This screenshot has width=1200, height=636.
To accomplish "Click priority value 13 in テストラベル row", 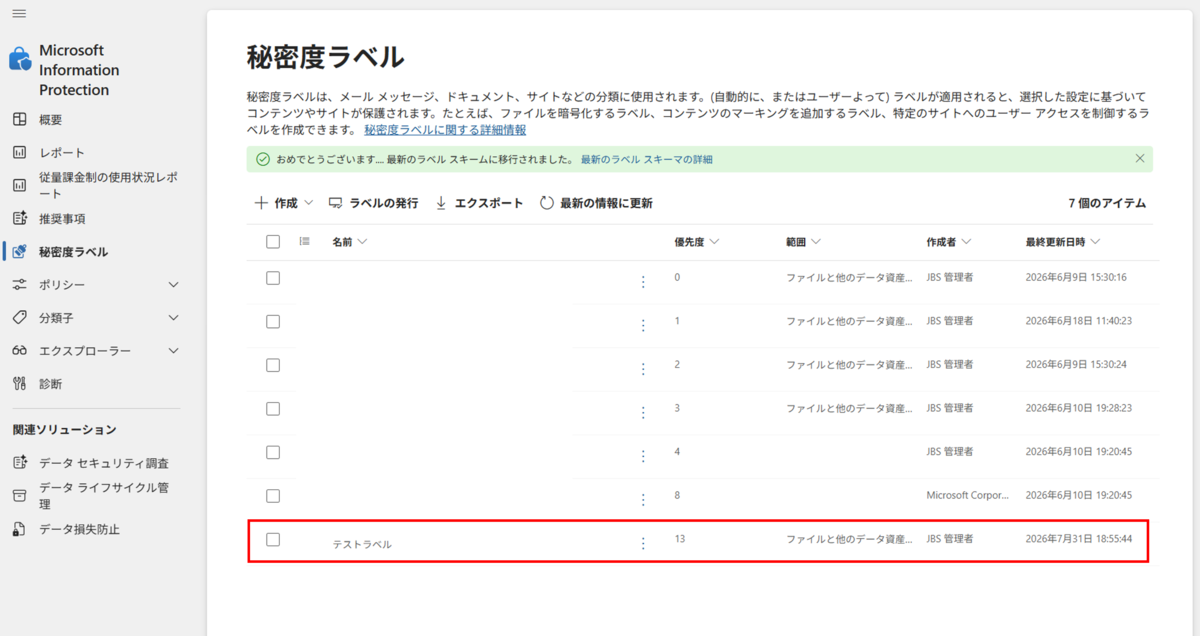I will (680, 539).
